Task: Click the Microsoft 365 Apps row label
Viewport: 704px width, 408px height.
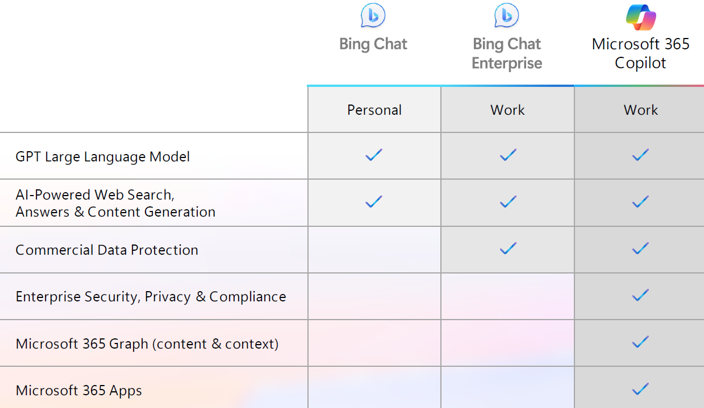Action: (x=79, y=390)
